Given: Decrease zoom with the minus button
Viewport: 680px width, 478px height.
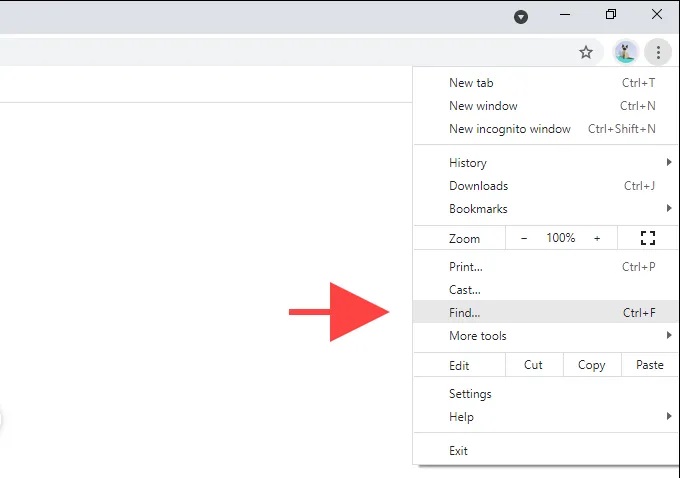Looking at the screenshot, I should pyautogui.click(x=525, y=238).
